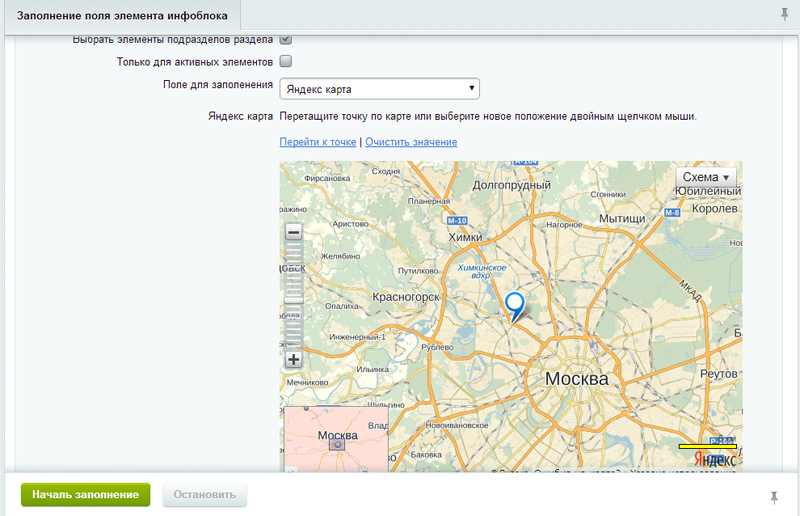
Task: Click the 'Красногорск' label on the map
Action: coord(406,298)
